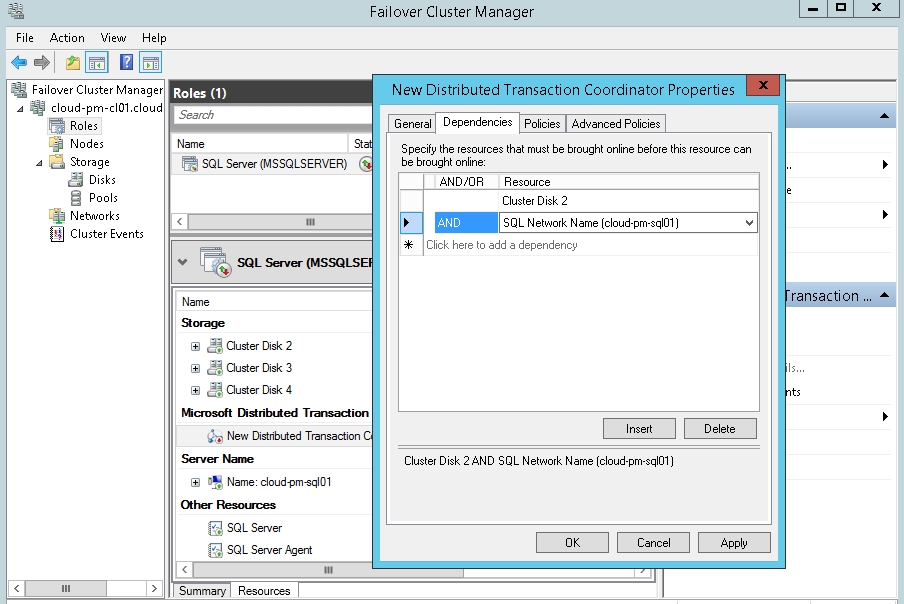Click the SQL Server Agent resource icon
The height and width of the screenshot is (604, 904).
215,550
